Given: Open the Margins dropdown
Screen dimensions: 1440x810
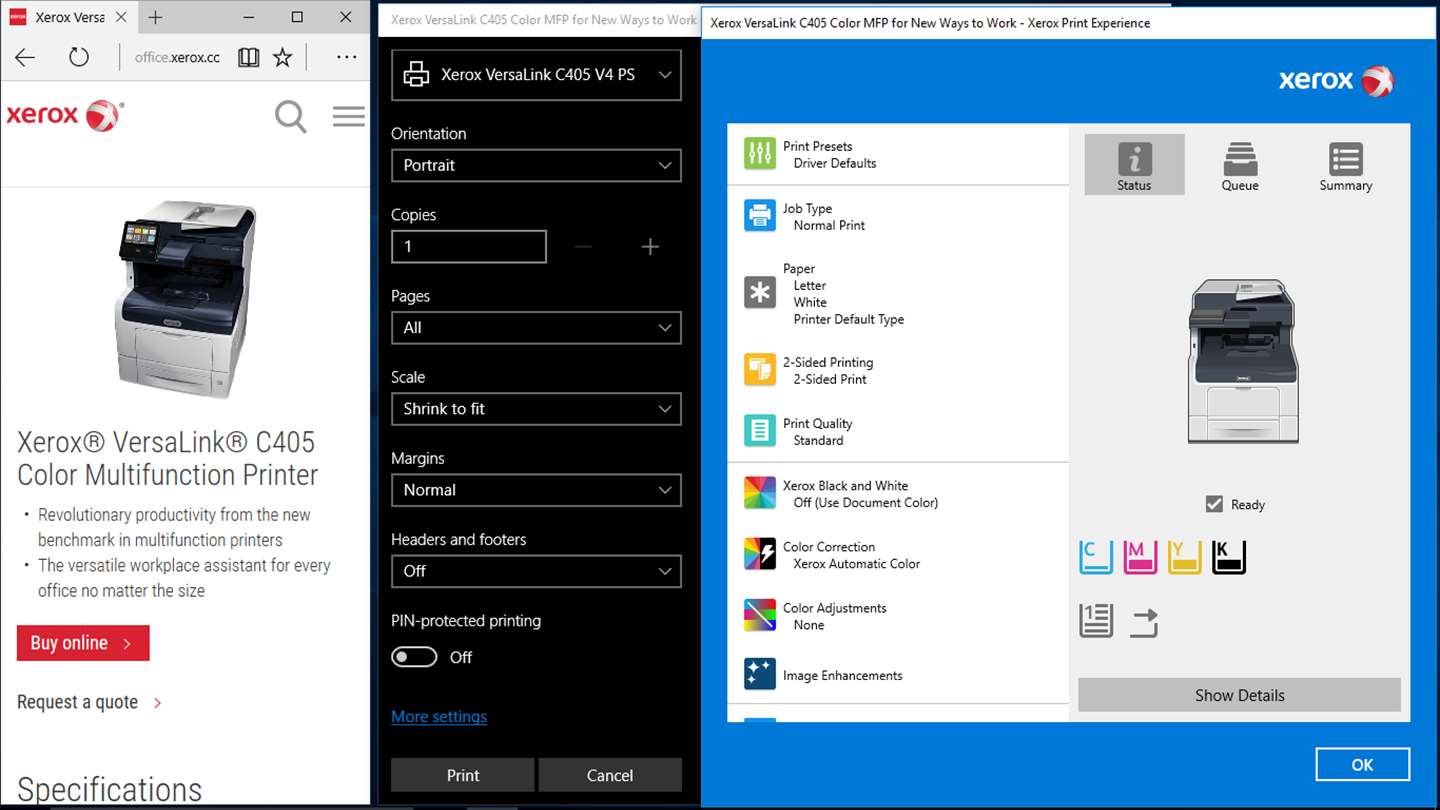Looking at the screenshot, I should 536,489.
